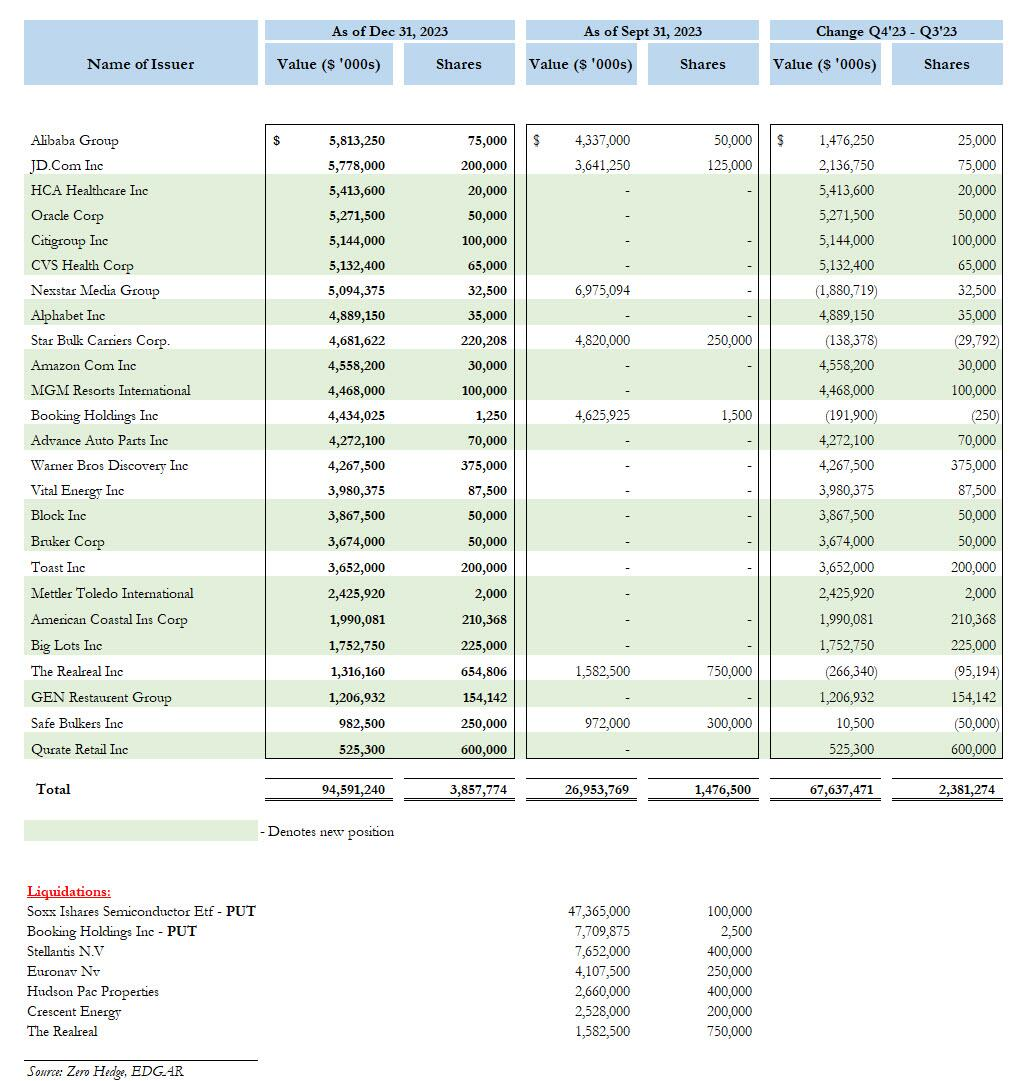The image size is (1018, 1081).
Task: Select the 'Bruker Corp' row label
Action: [x=68, y=541]
